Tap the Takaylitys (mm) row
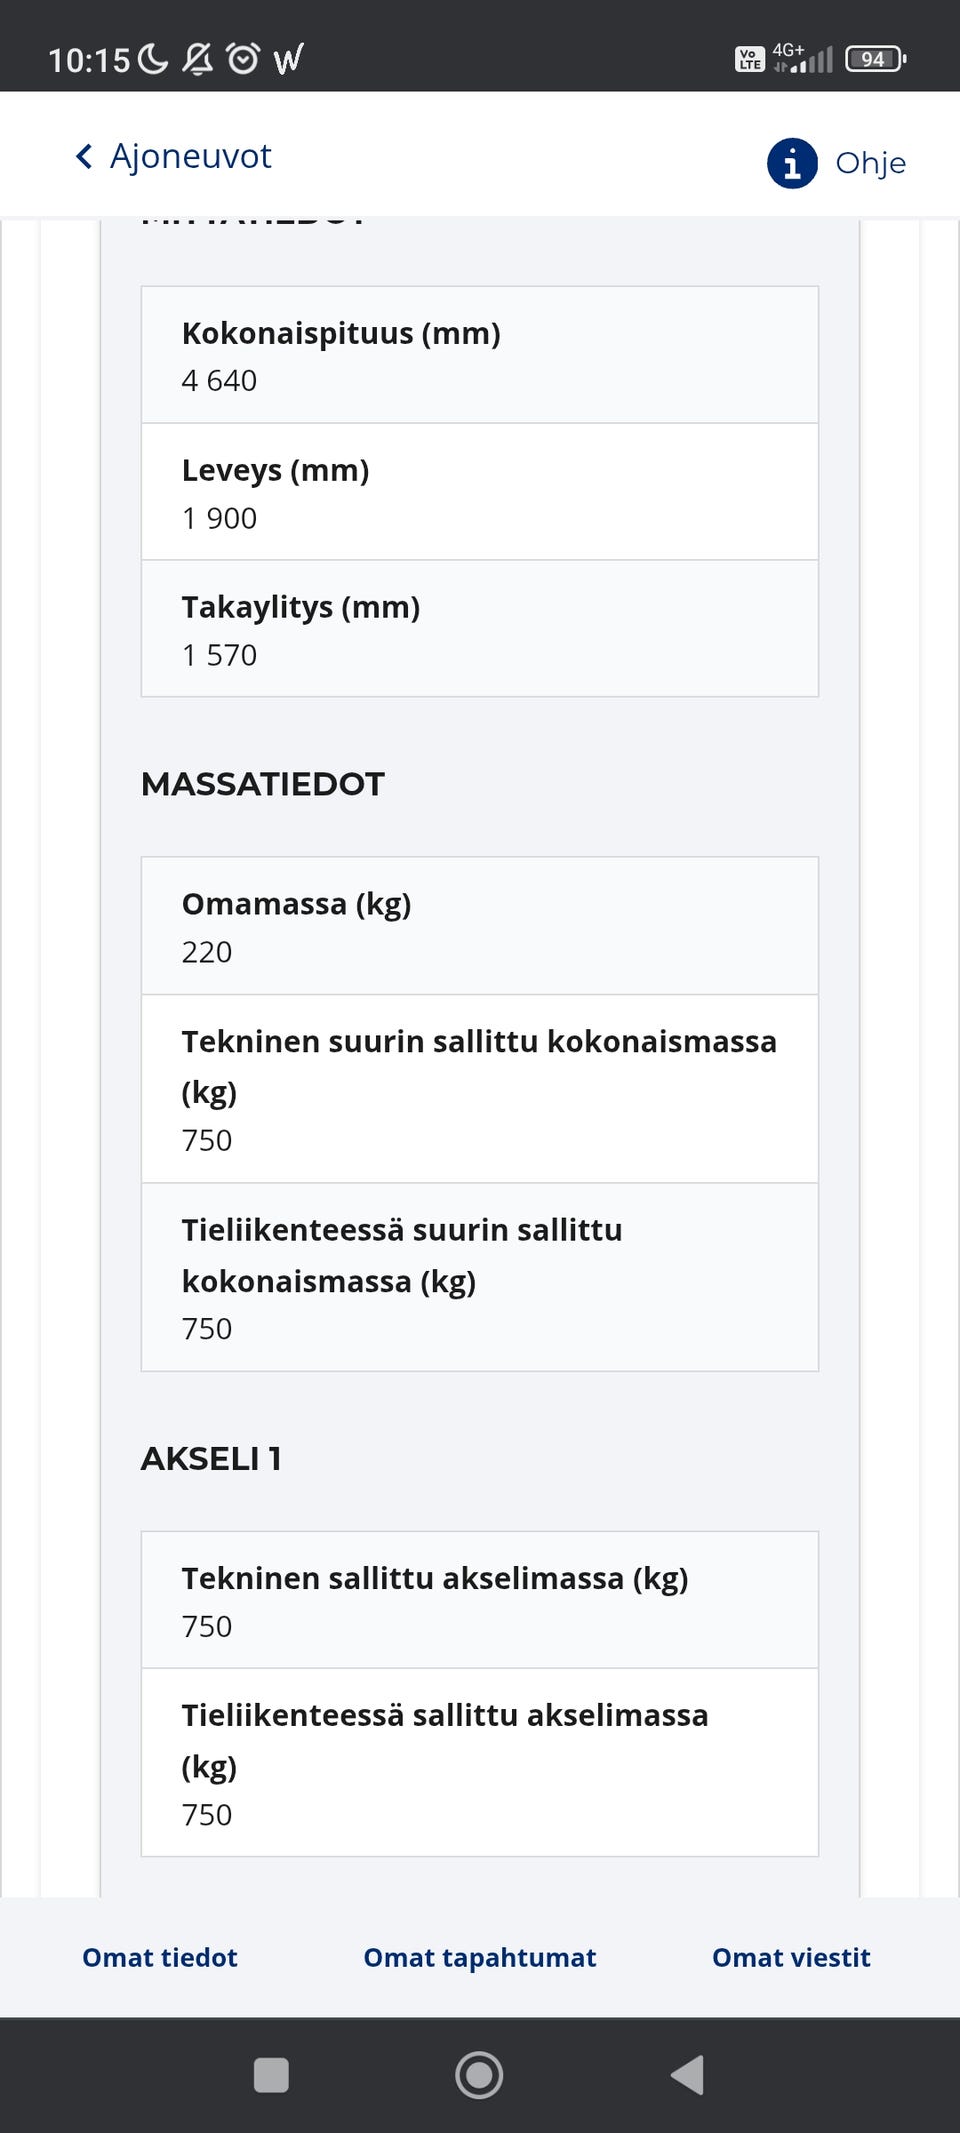960x2133 pixels. pyautogui.click(x=480, y=629)
